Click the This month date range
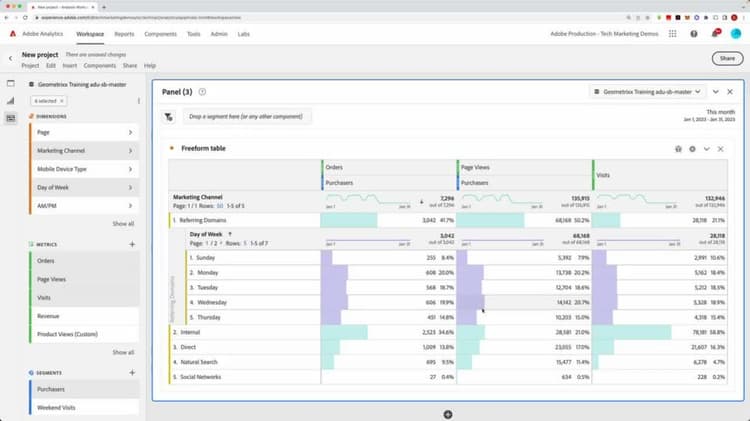The width and height of the screenshot is (750, 421). pos(709,115)
